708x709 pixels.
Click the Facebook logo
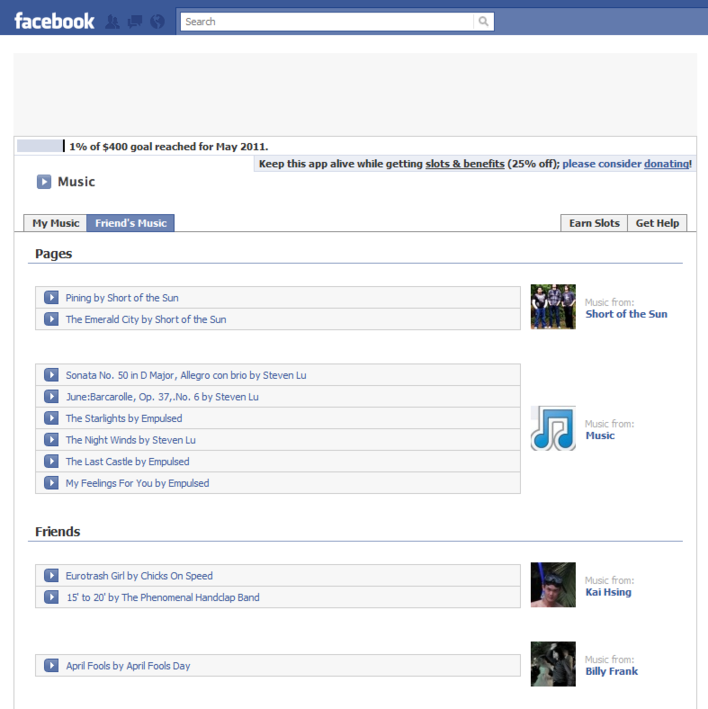(x=54, y=21)
